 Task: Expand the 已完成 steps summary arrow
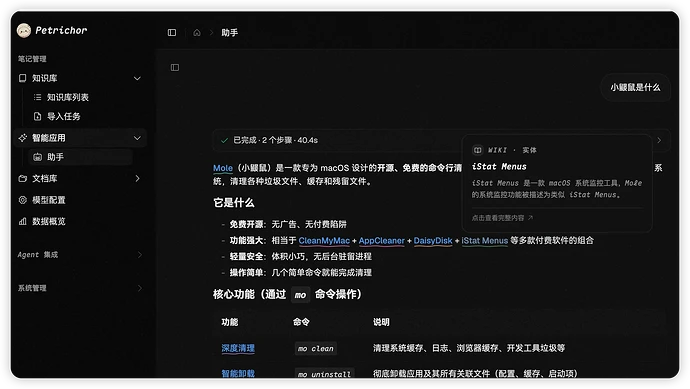tap(659, 140)
